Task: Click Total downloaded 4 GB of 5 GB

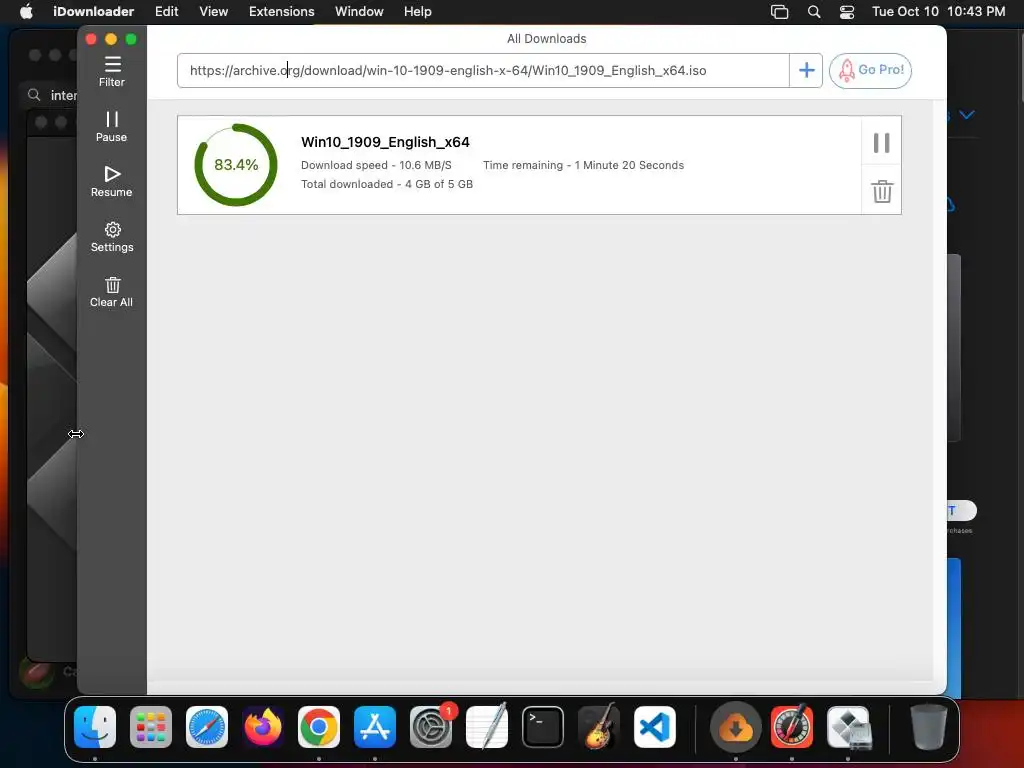Action: click(x=387, y=184)
